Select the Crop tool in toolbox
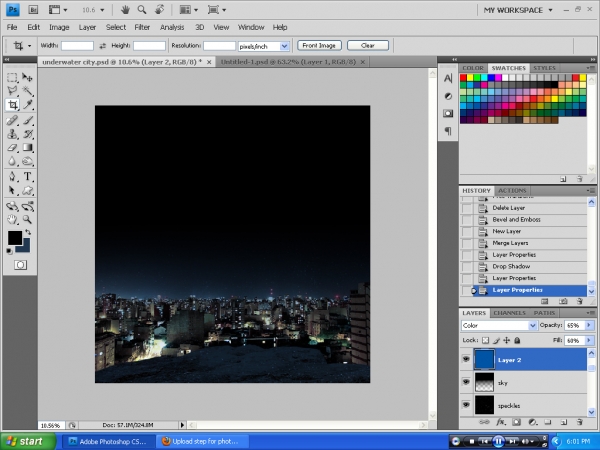600x450 pixels. (x=12, y=104)
